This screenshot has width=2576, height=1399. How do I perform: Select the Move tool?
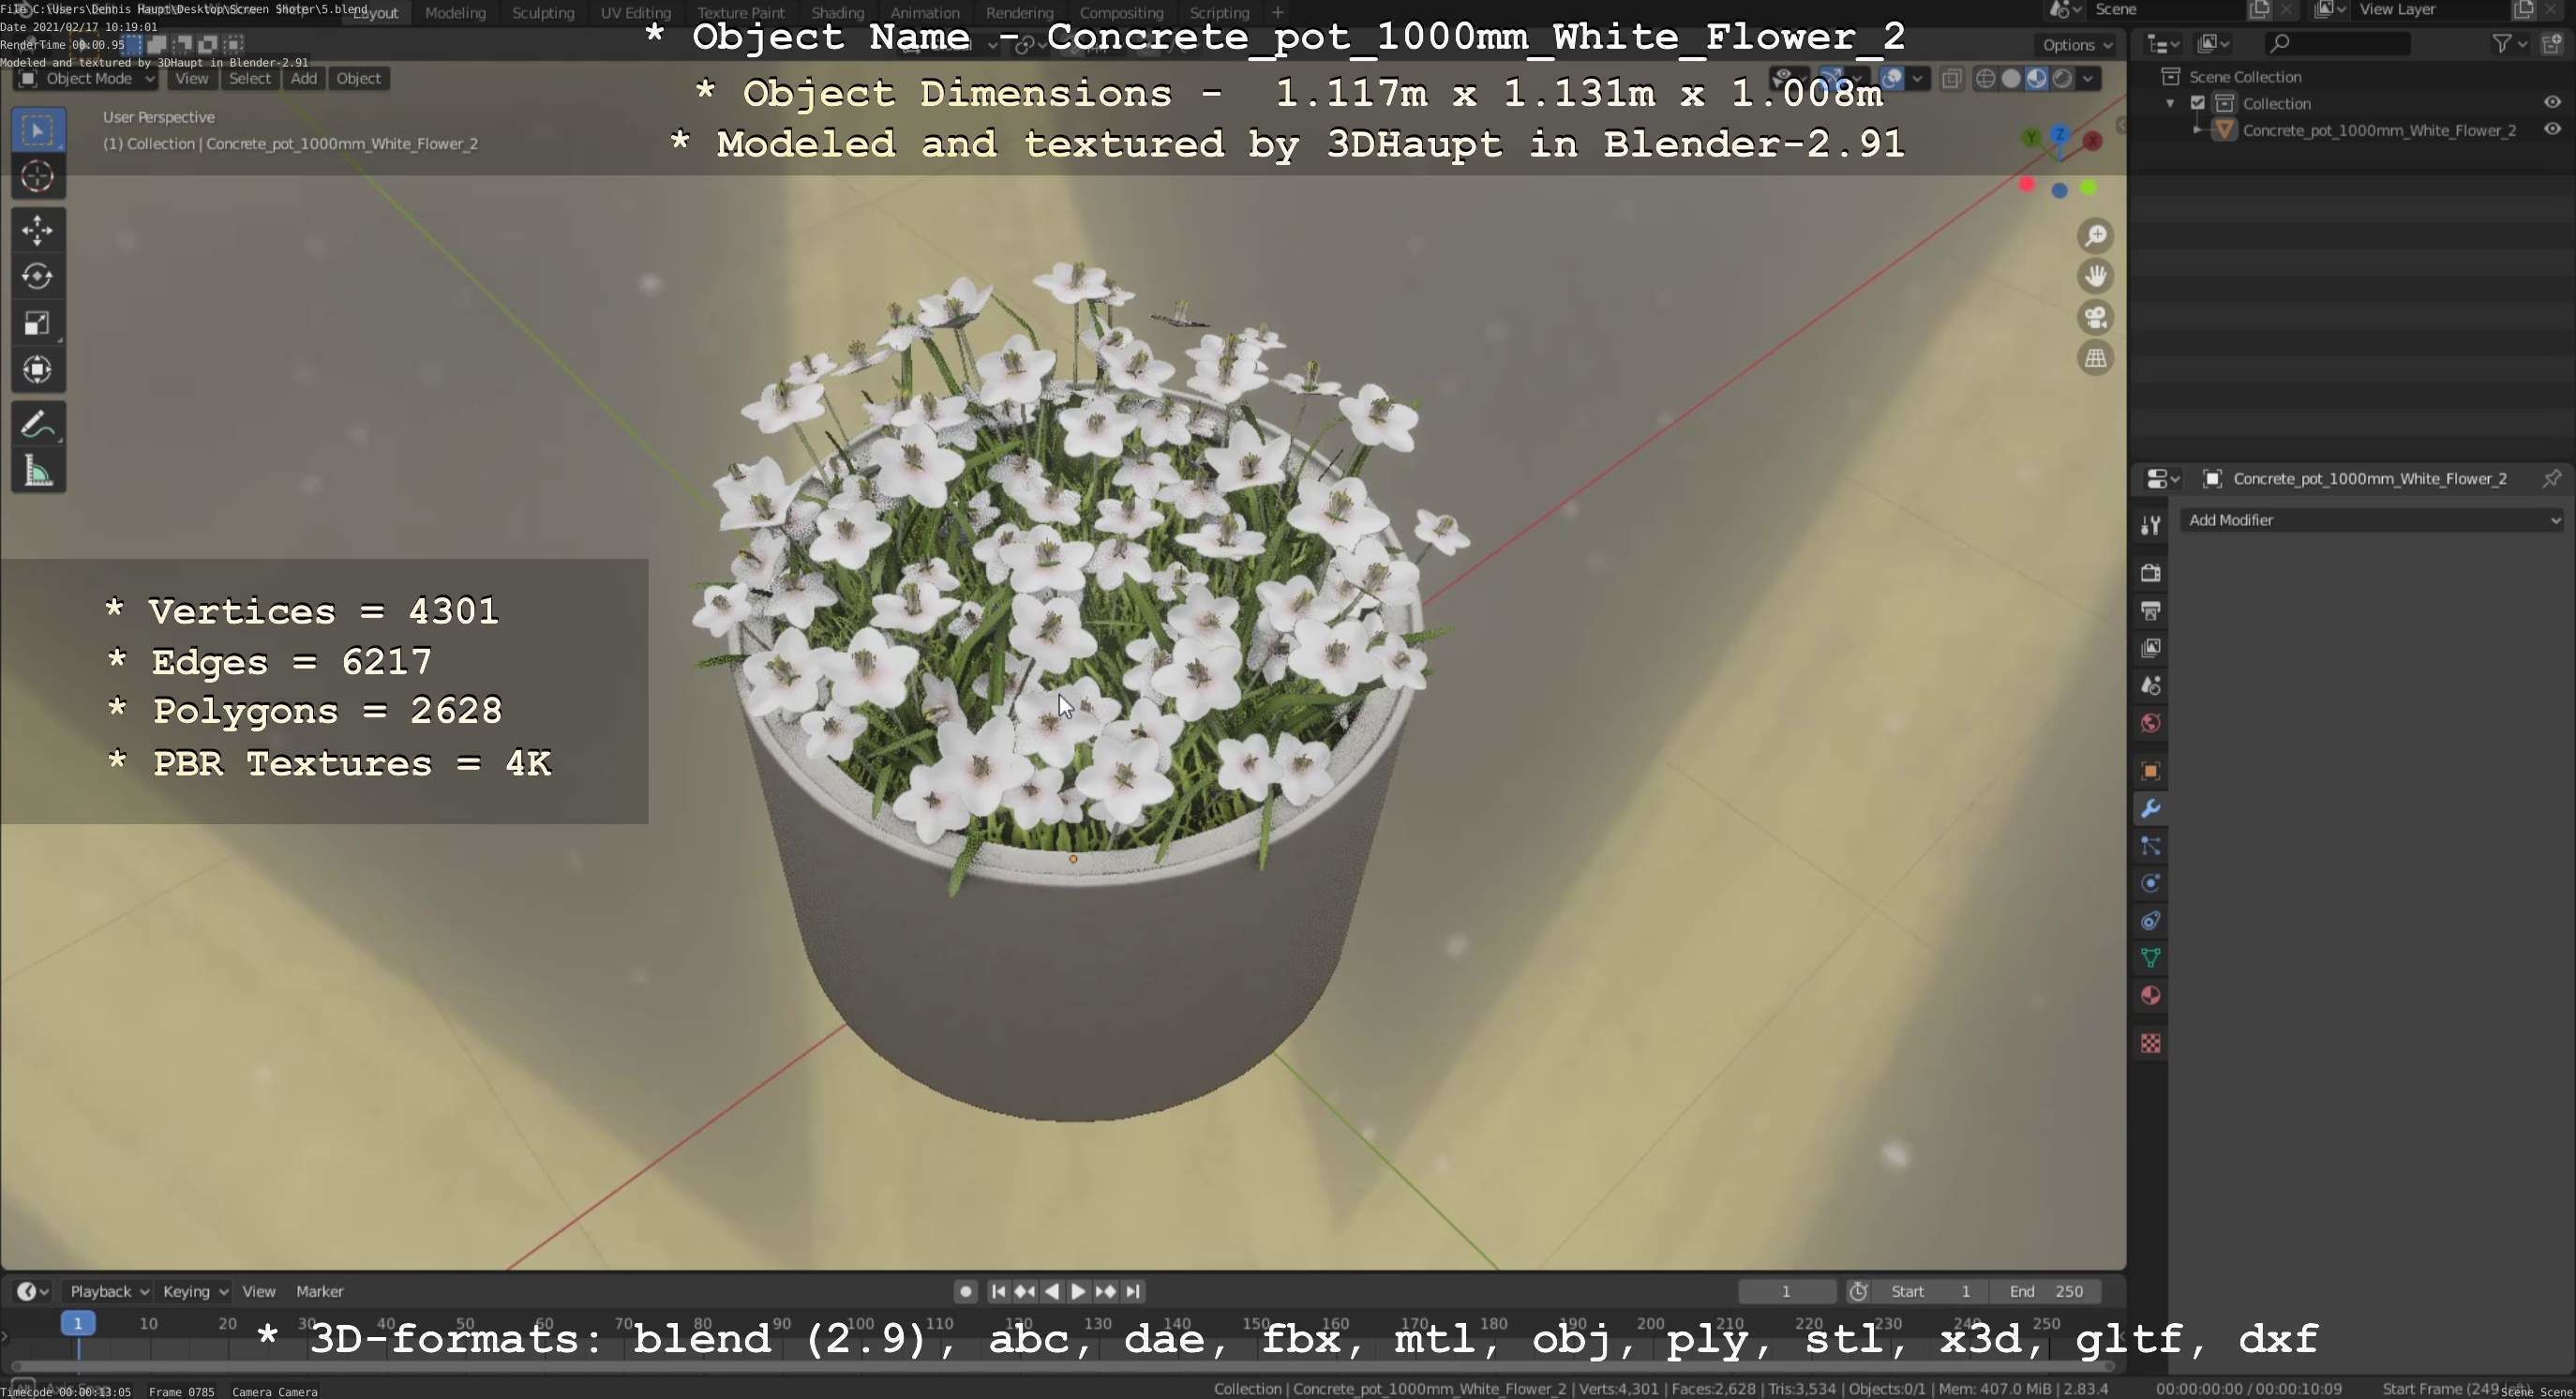click(38, 230)
